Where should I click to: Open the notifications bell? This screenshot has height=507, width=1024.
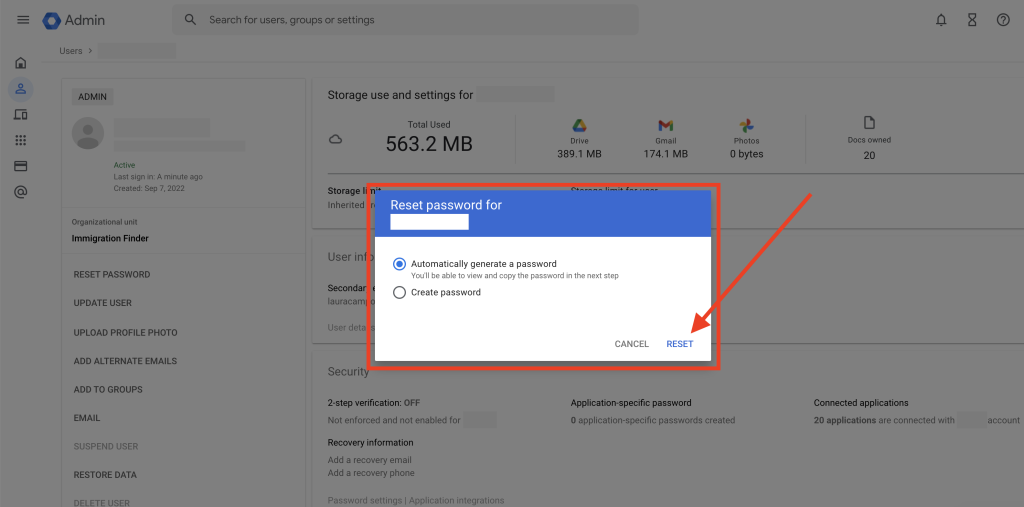(x=941, y=20)
